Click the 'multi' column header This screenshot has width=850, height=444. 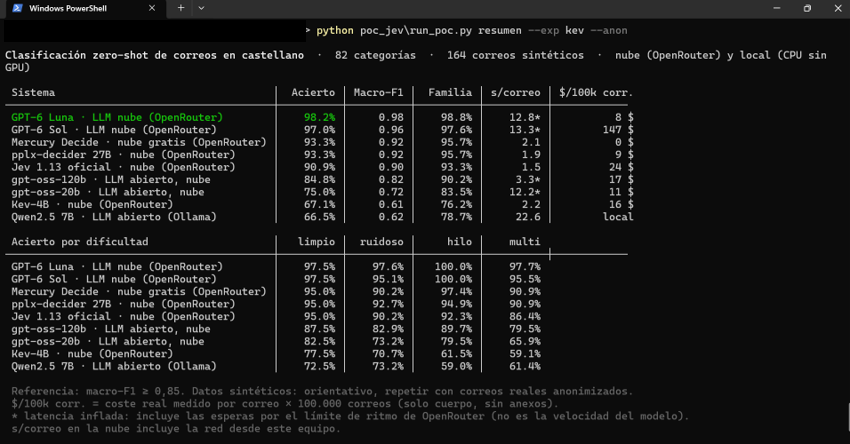coord(525,242)
